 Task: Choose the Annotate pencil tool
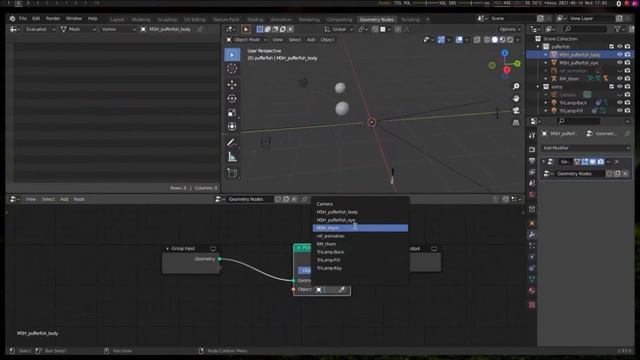pos(232,142)
